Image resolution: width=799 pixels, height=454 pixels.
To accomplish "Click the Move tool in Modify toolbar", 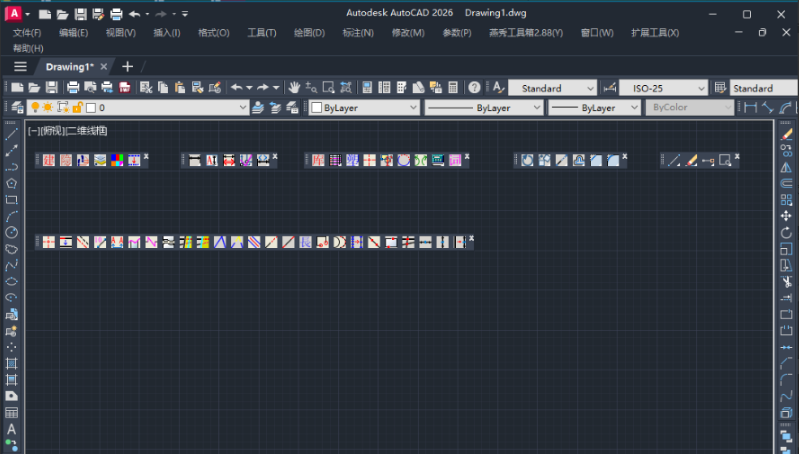I will tap(786, 216).
